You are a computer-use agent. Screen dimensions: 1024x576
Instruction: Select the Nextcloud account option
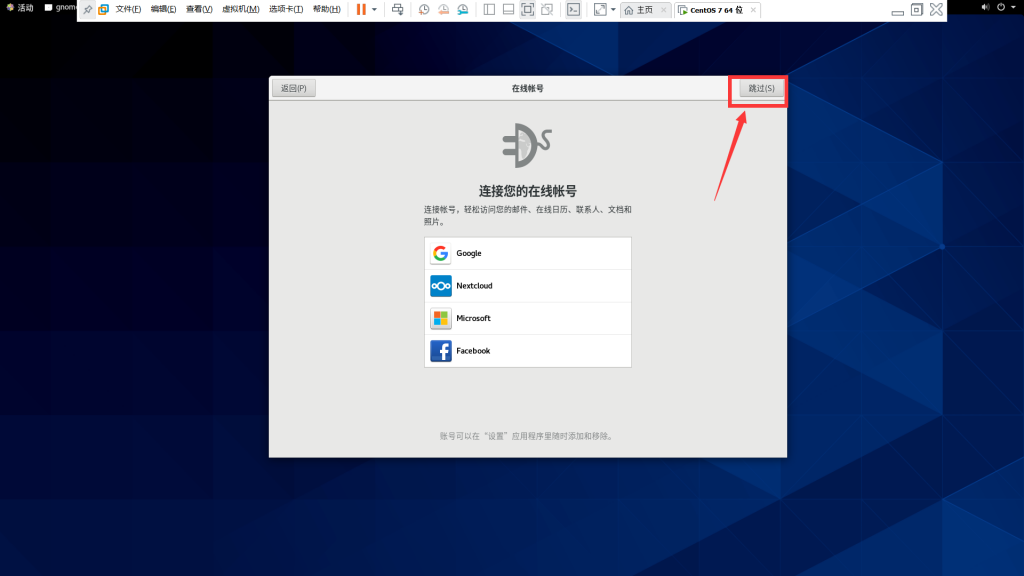(528, 286)
